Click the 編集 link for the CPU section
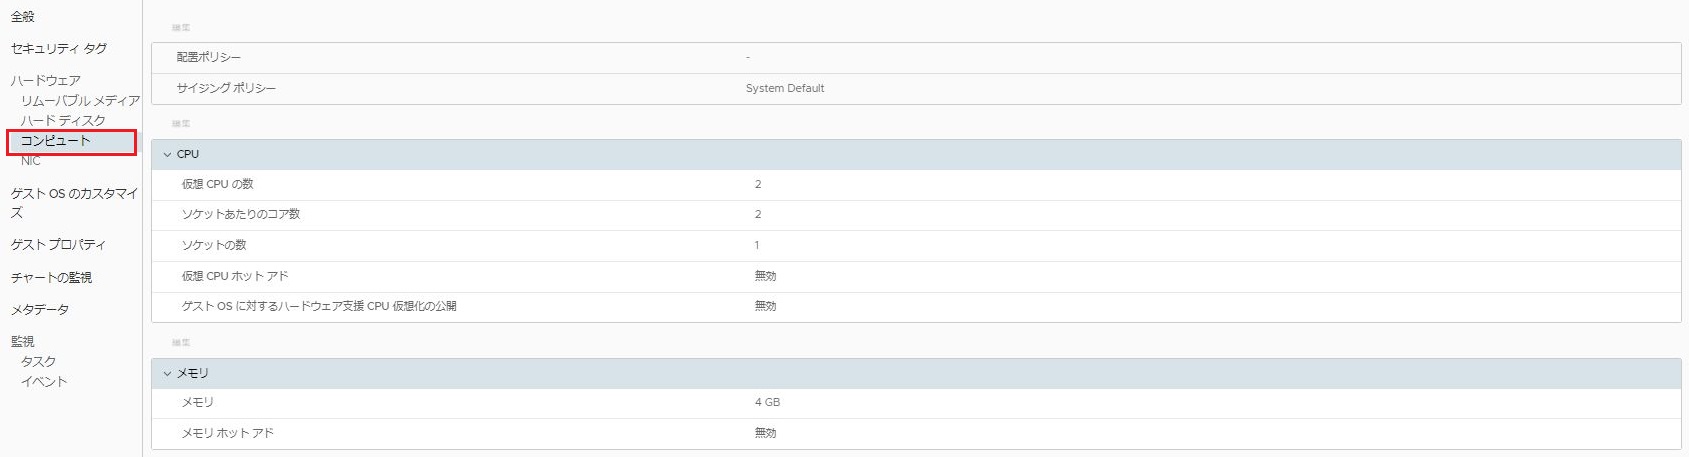Viewport: 1689px width, 457px height. pos(181,124)
